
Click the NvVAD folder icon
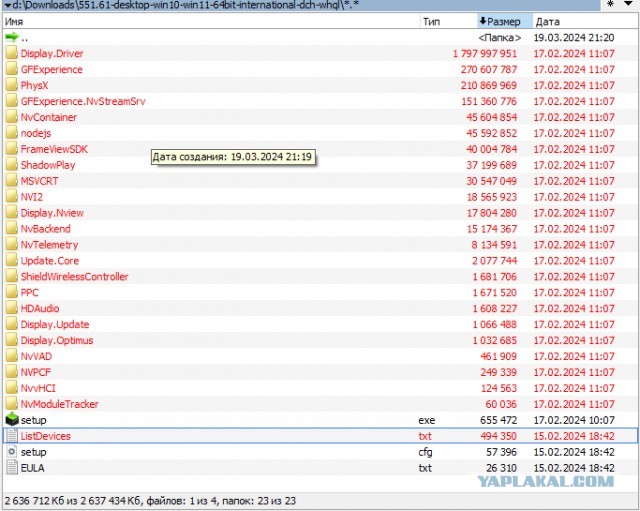[12, 355]
